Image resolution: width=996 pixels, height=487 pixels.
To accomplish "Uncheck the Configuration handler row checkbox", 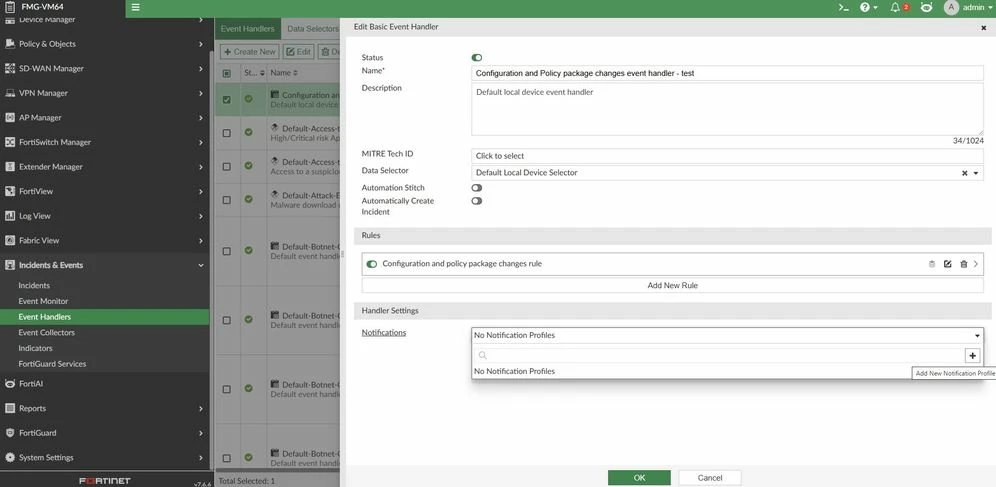I will (227, 100).
